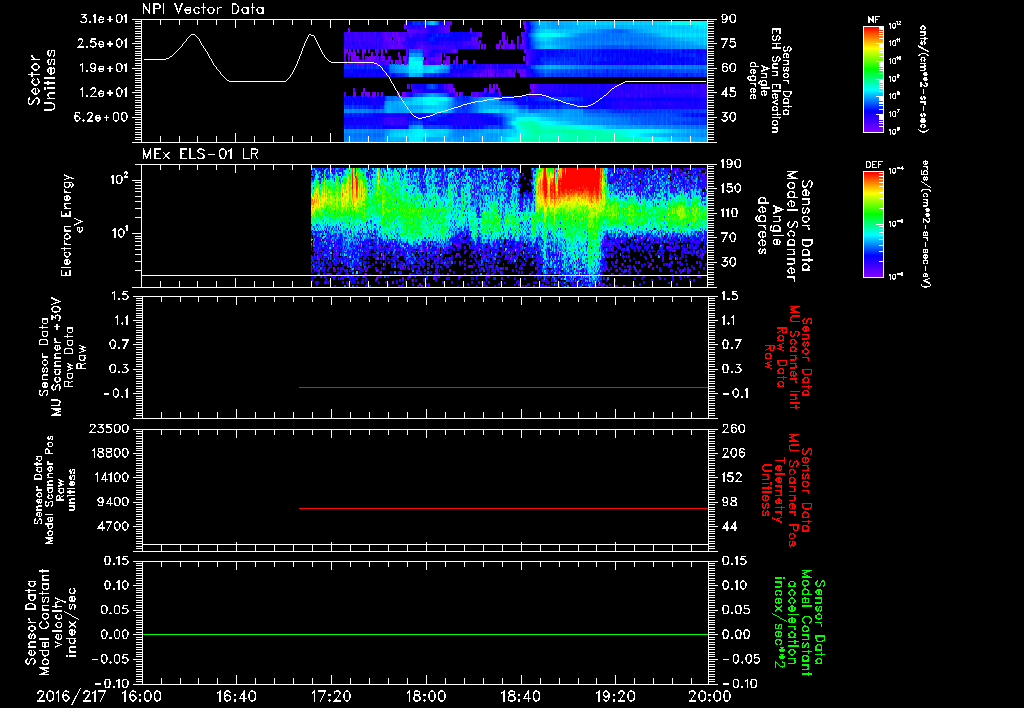Click the '1.2e+01' sector tick value
The height and width of the screenshot is (708, 1024).
104,93
